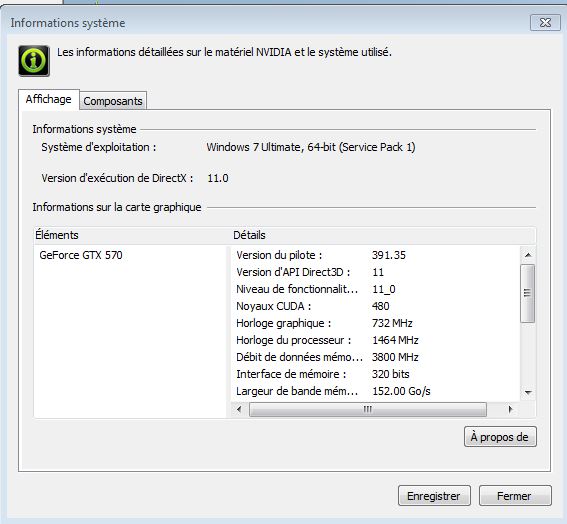Click the horizontal scroll right arrow
The image size is (567, 524).
[510, 409]
